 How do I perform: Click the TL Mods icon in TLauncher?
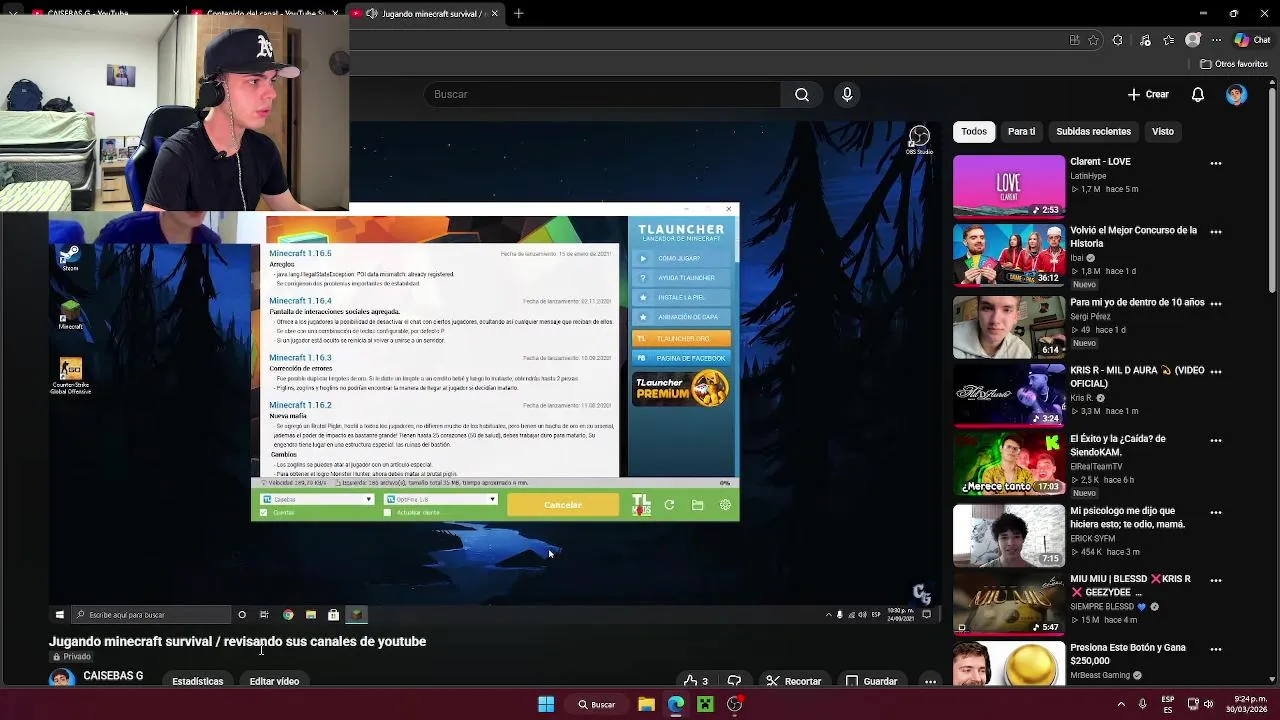click(x=641, y=505)
